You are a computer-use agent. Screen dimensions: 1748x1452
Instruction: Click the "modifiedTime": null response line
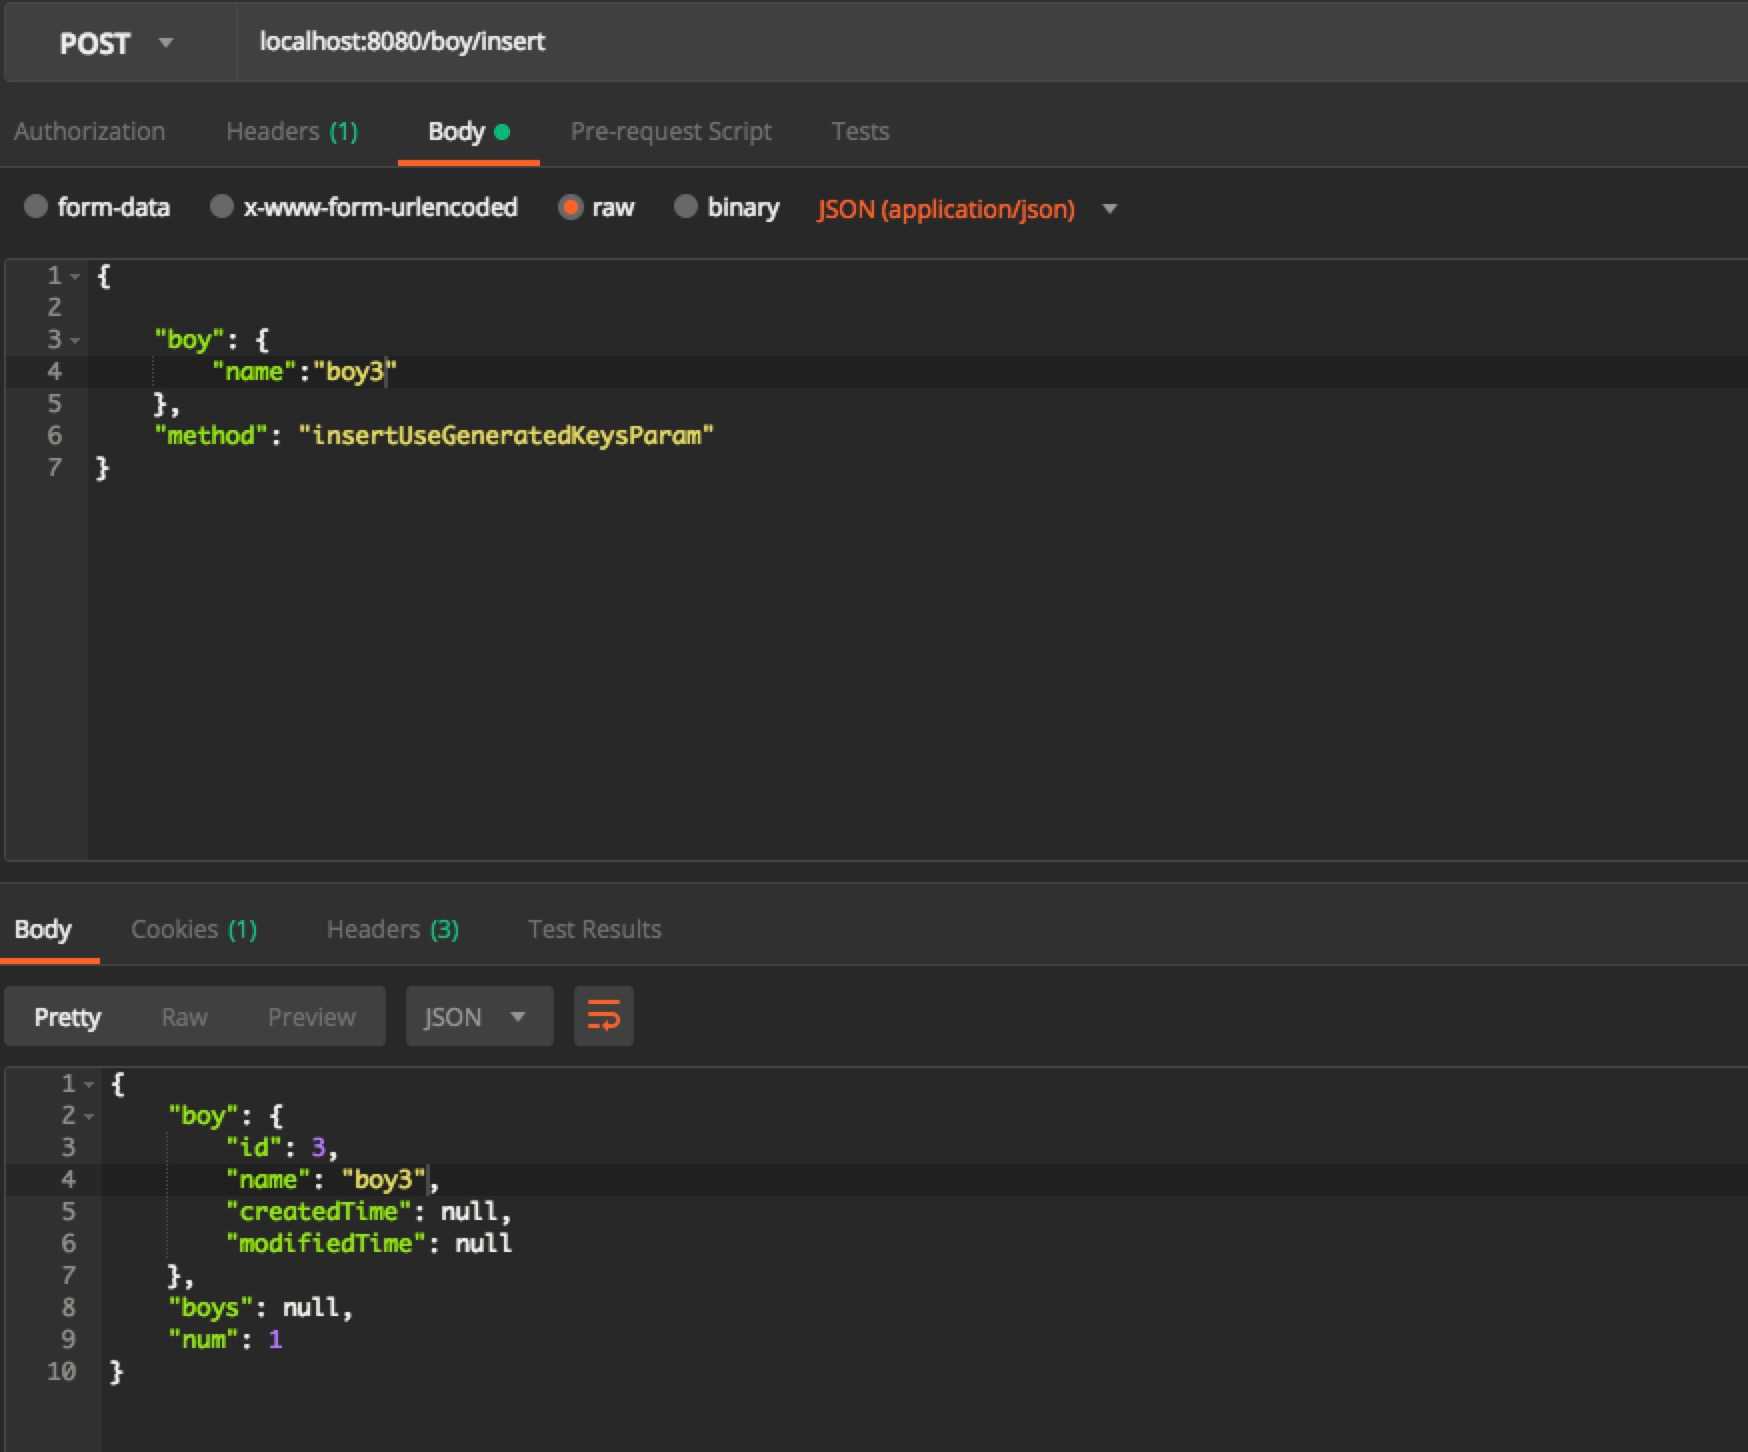[368, 1244]
